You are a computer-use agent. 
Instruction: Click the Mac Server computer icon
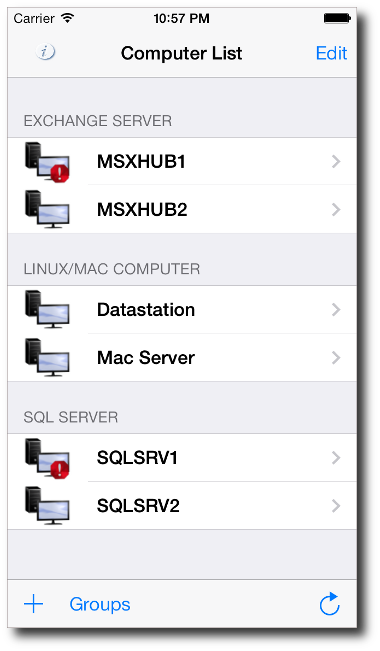47,357
